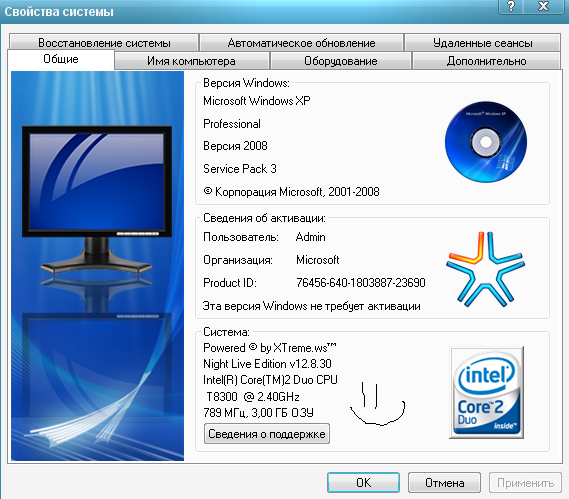Switch to Автоматическое обновление tab

(x=302, y=43)
